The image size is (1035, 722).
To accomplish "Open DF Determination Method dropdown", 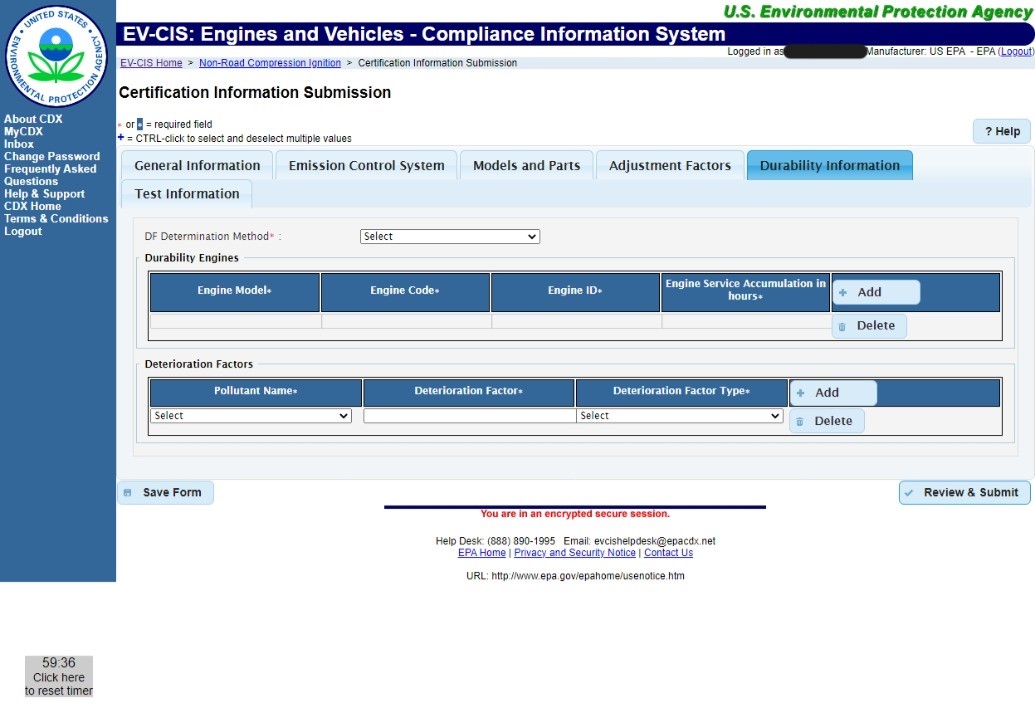I will tap(450, 236).
